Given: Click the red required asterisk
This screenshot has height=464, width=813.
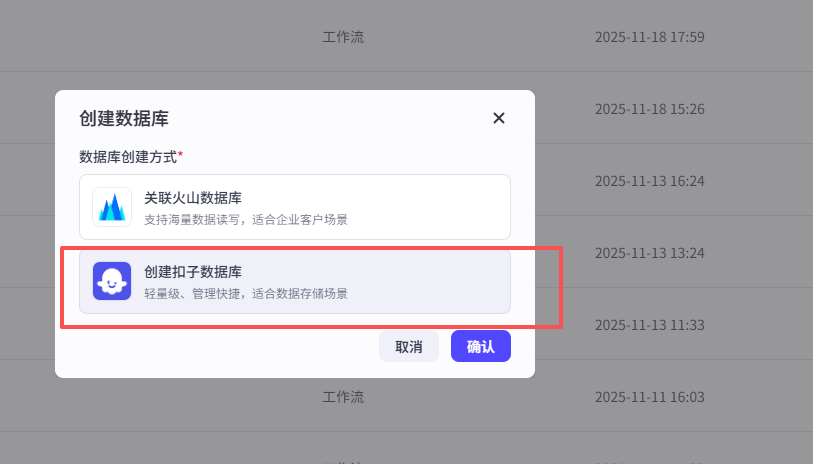Looking at the screenshot, I should pos(181,156).
